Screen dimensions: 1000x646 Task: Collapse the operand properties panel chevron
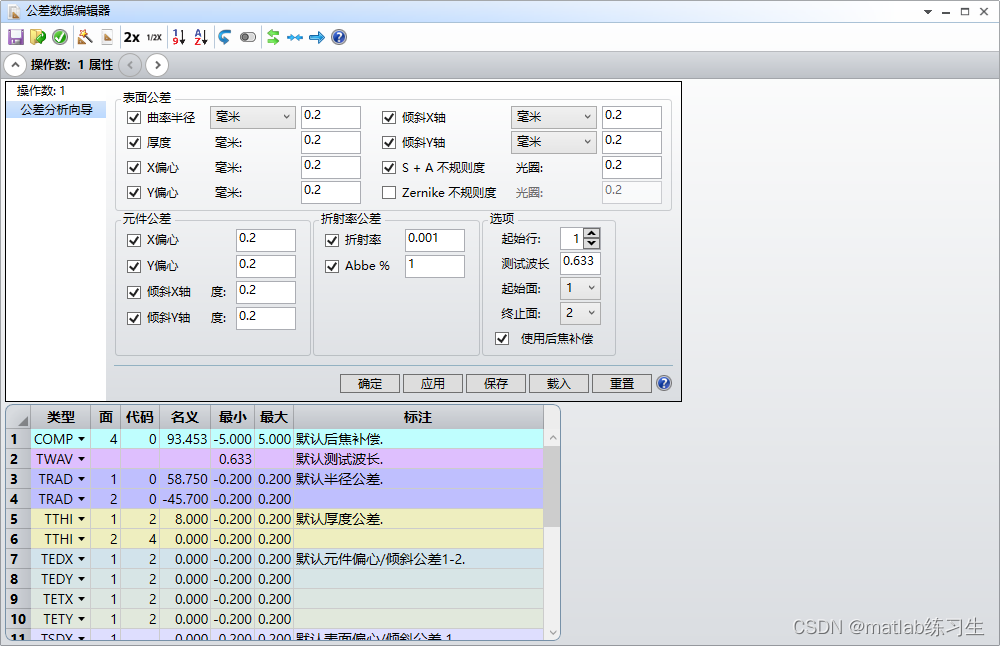pyautogui.click(x=15, y=64)
